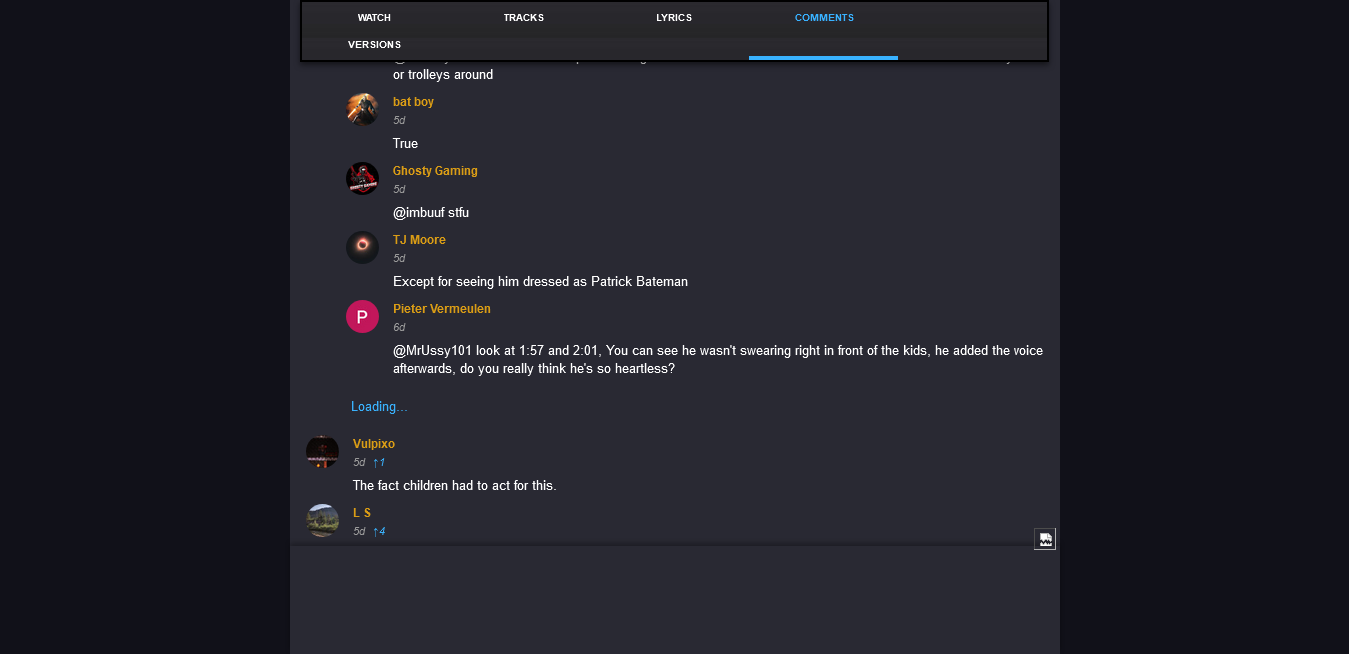Upvote Vulpixo's comment arrow count
Viewport: 1349px width, 654px height.
[379, 462]
